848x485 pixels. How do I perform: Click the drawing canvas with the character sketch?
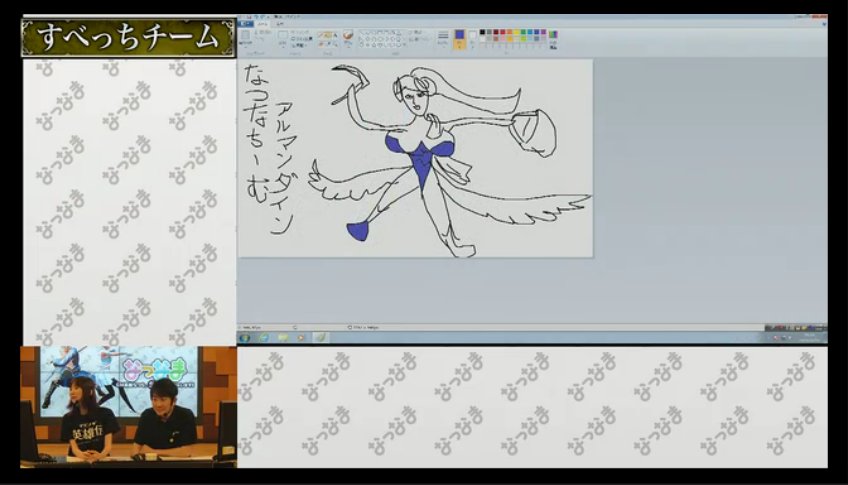[x=415, y=158]
